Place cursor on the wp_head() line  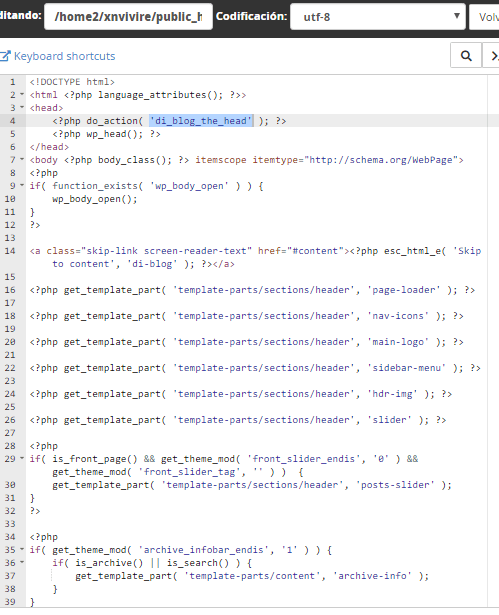[106, 134]
